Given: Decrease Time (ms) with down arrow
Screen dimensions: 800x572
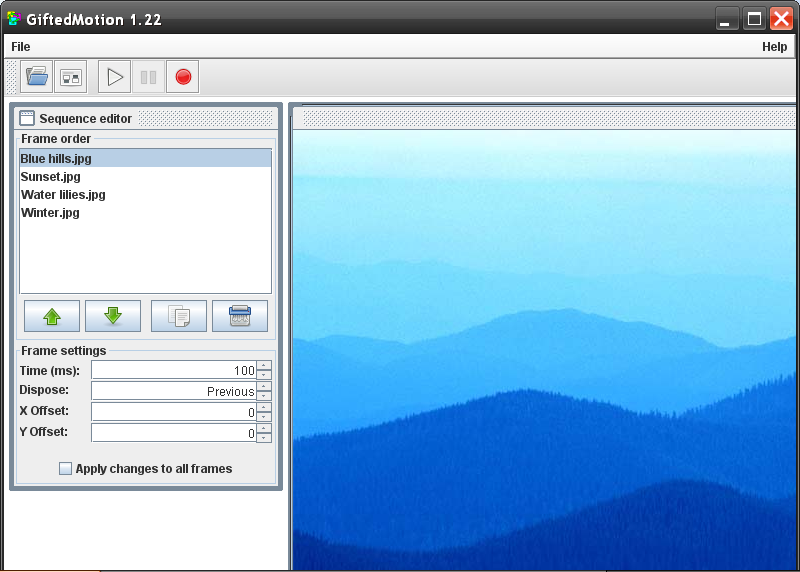Looking at the screenshot, I should (x=264, y=375).
